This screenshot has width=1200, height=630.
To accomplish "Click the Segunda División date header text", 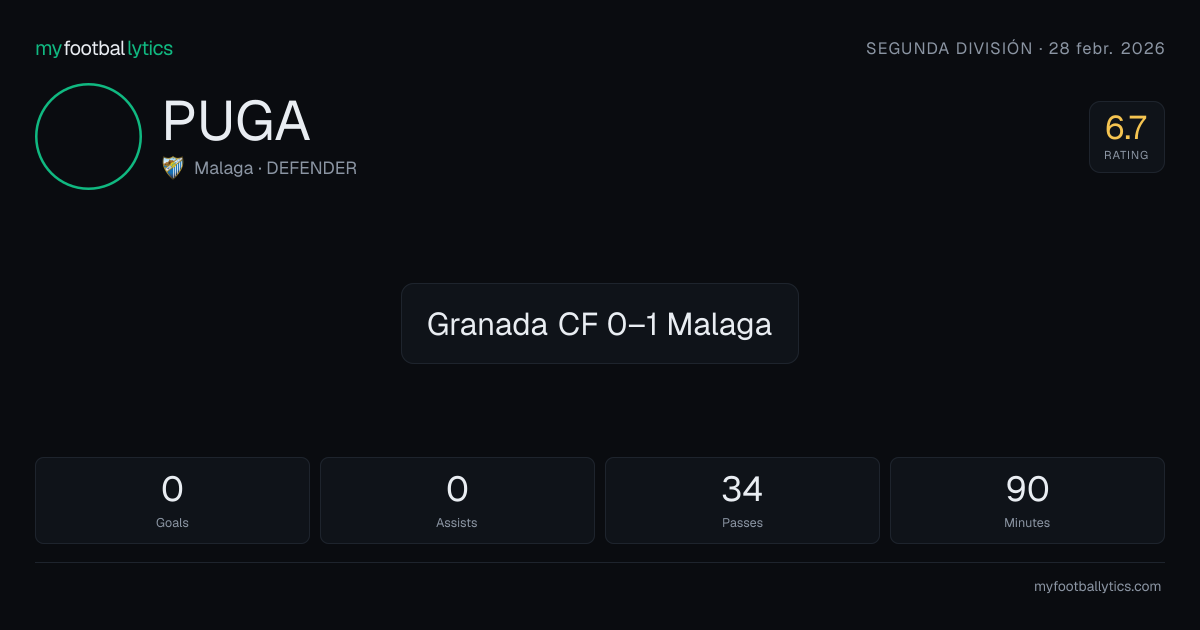I will (x=1015, y=48).
